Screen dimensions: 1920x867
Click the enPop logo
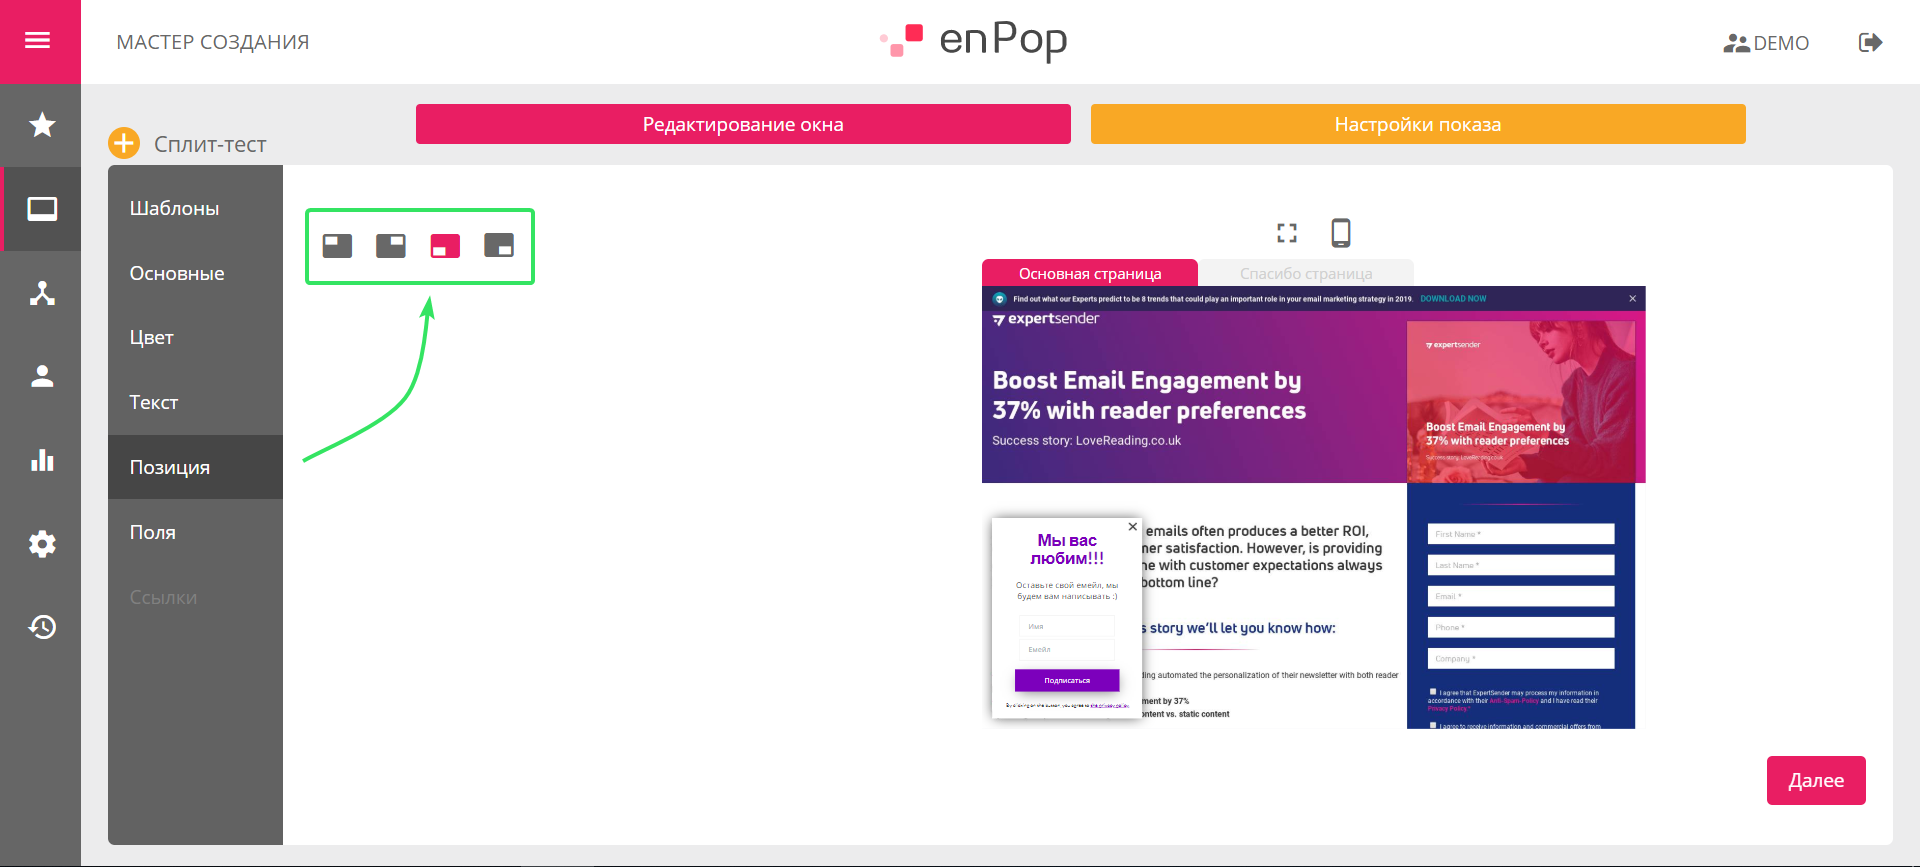click(973, 40)
